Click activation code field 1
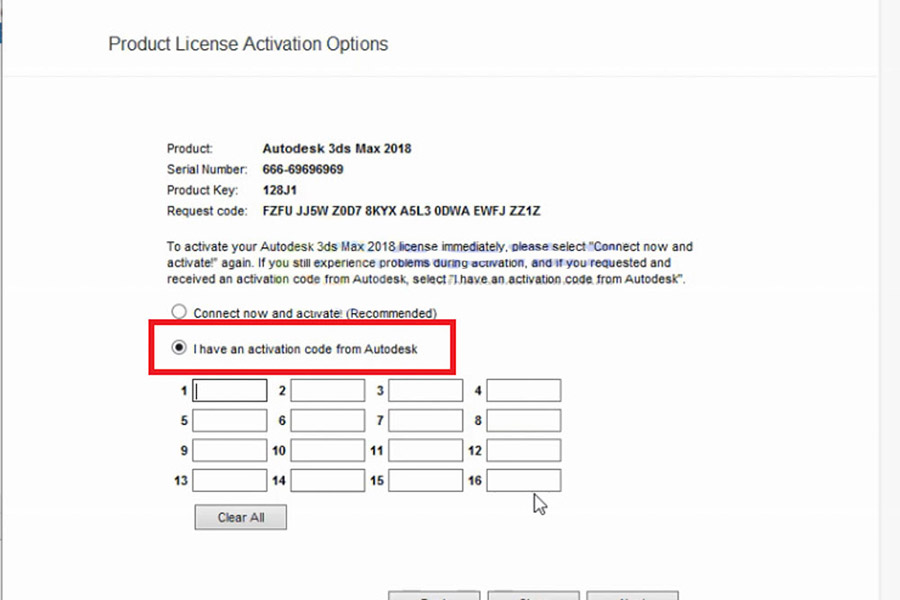 230,391
